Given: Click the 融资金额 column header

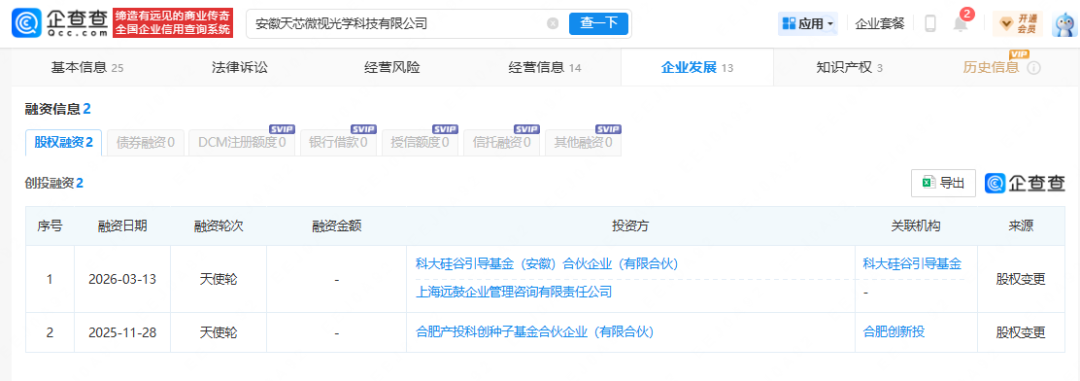Looking at the screenshot, I should (337, 226).
